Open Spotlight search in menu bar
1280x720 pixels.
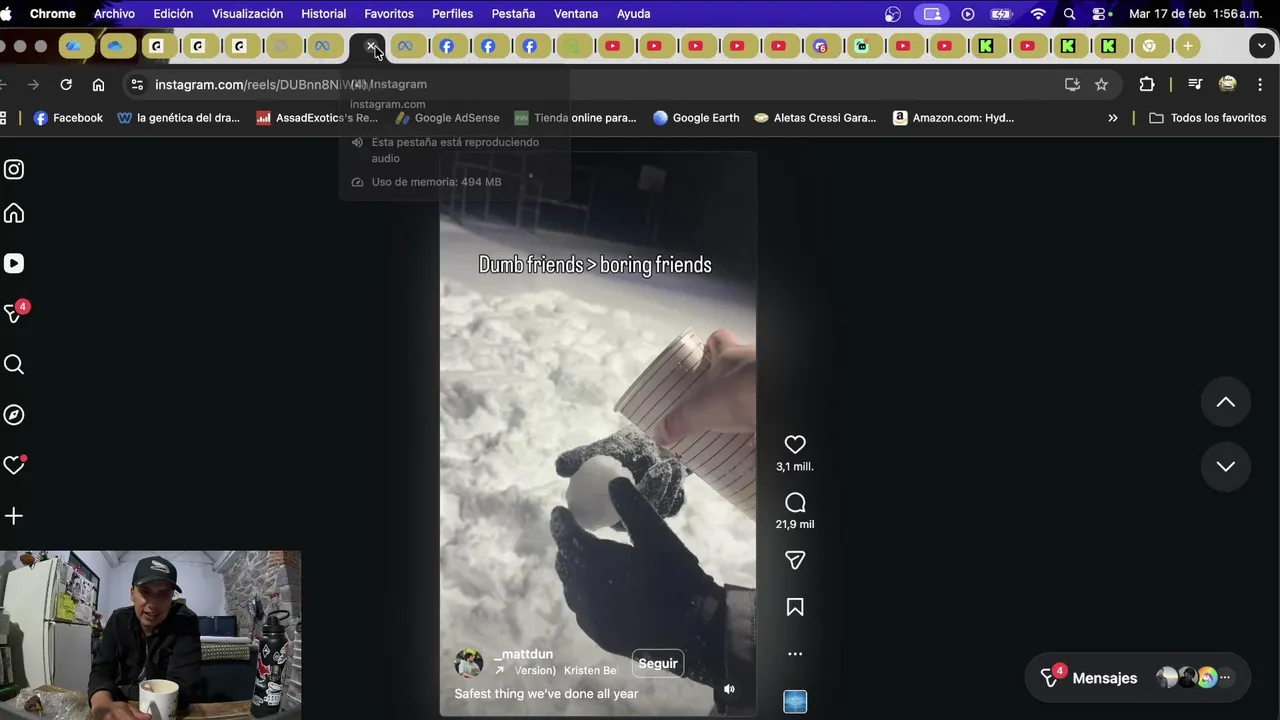(1069, 14)
